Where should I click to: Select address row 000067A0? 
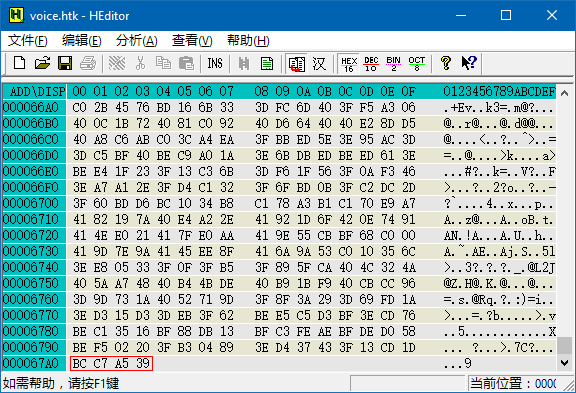(x=30, y=363)
